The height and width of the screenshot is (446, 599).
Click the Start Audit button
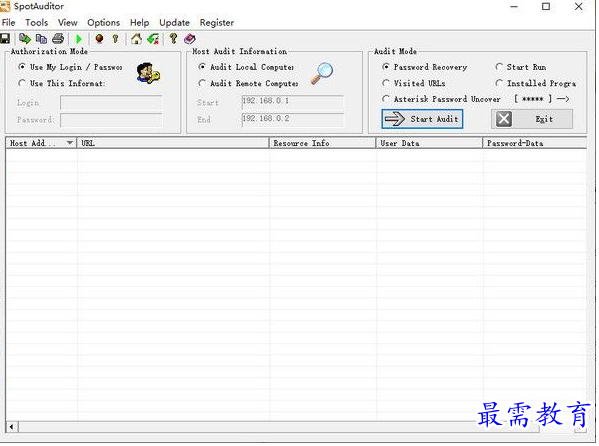(422, 119)
